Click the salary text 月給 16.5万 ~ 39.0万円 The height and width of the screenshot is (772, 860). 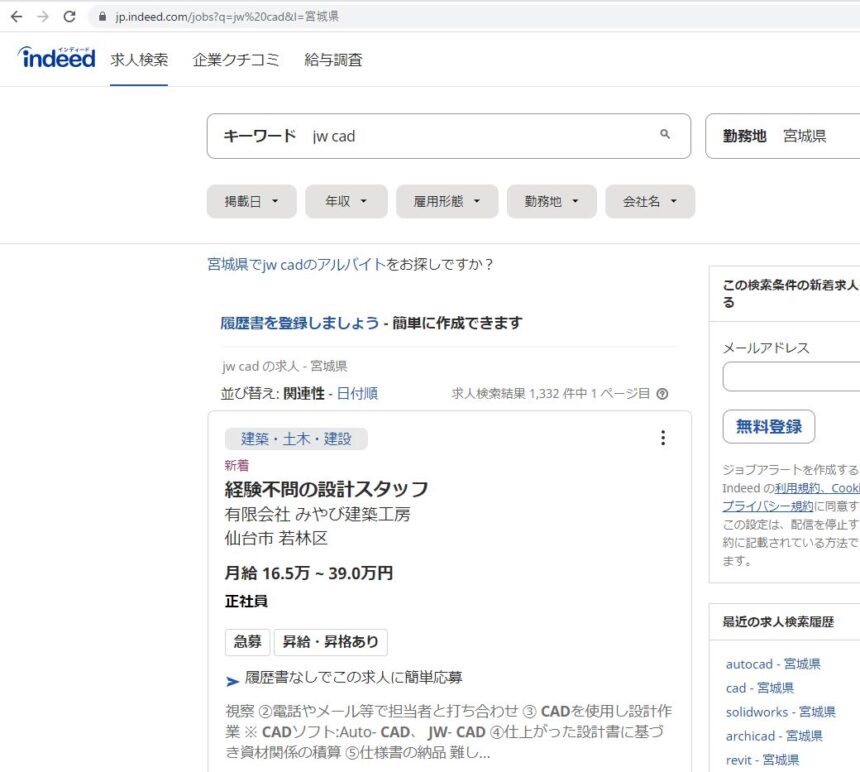pos(309,574)
